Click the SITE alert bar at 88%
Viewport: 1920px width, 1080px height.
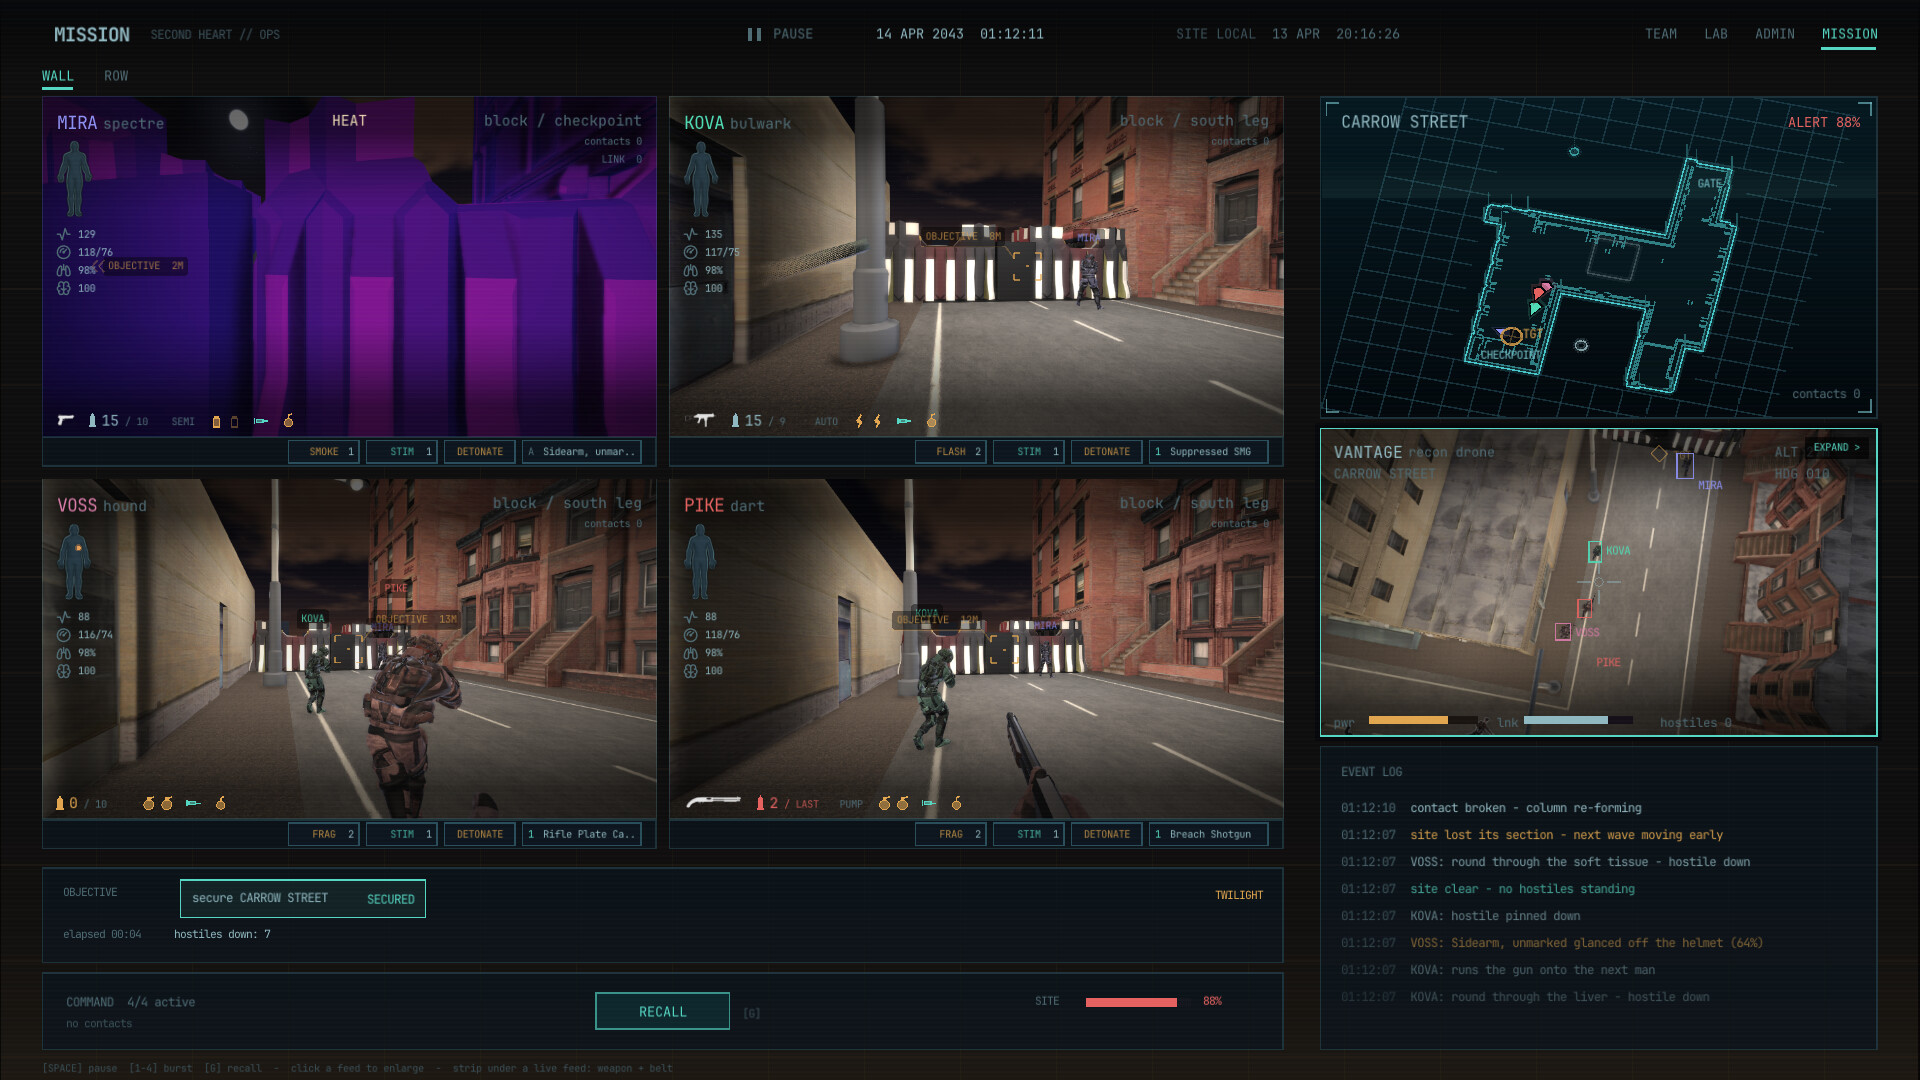coord(1131,1002)
